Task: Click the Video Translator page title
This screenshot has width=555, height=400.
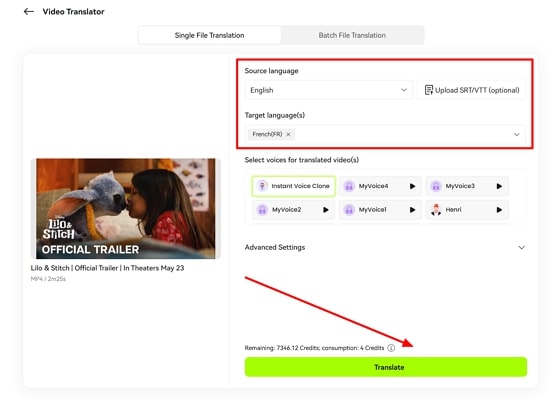Action: (x=73, y=12)
